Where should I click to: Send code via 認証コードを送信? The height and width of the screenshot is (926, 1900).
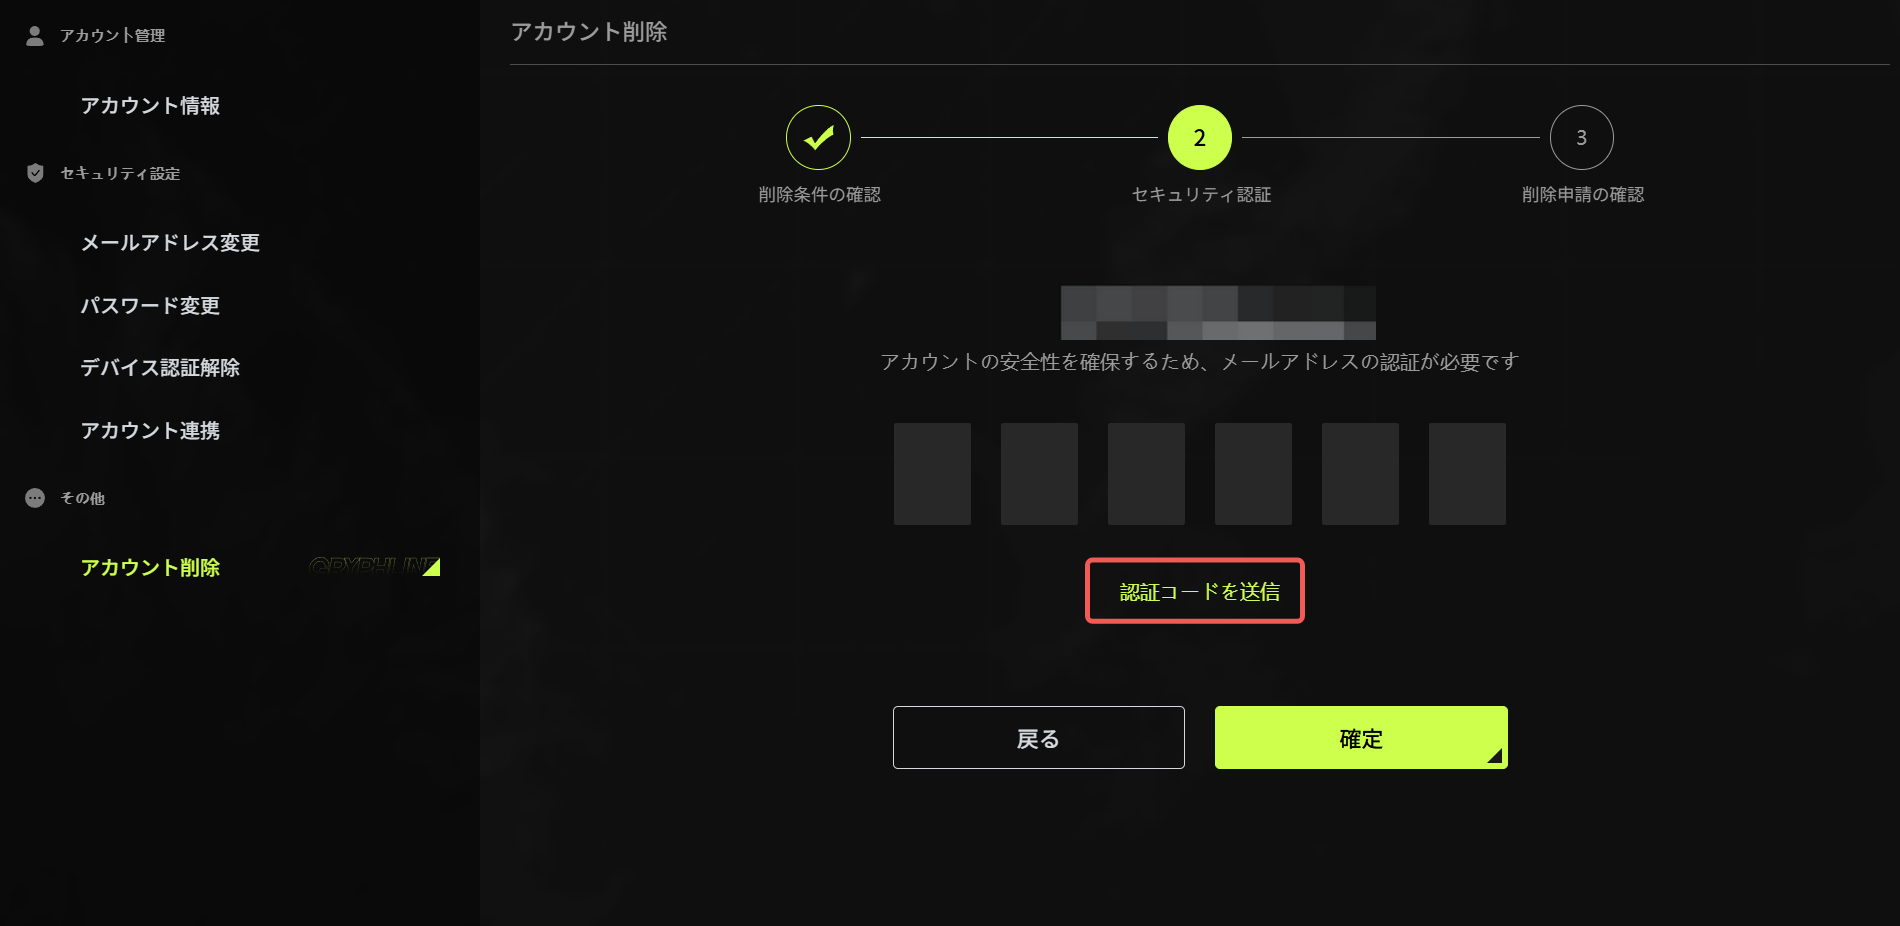pos(1195,591)
